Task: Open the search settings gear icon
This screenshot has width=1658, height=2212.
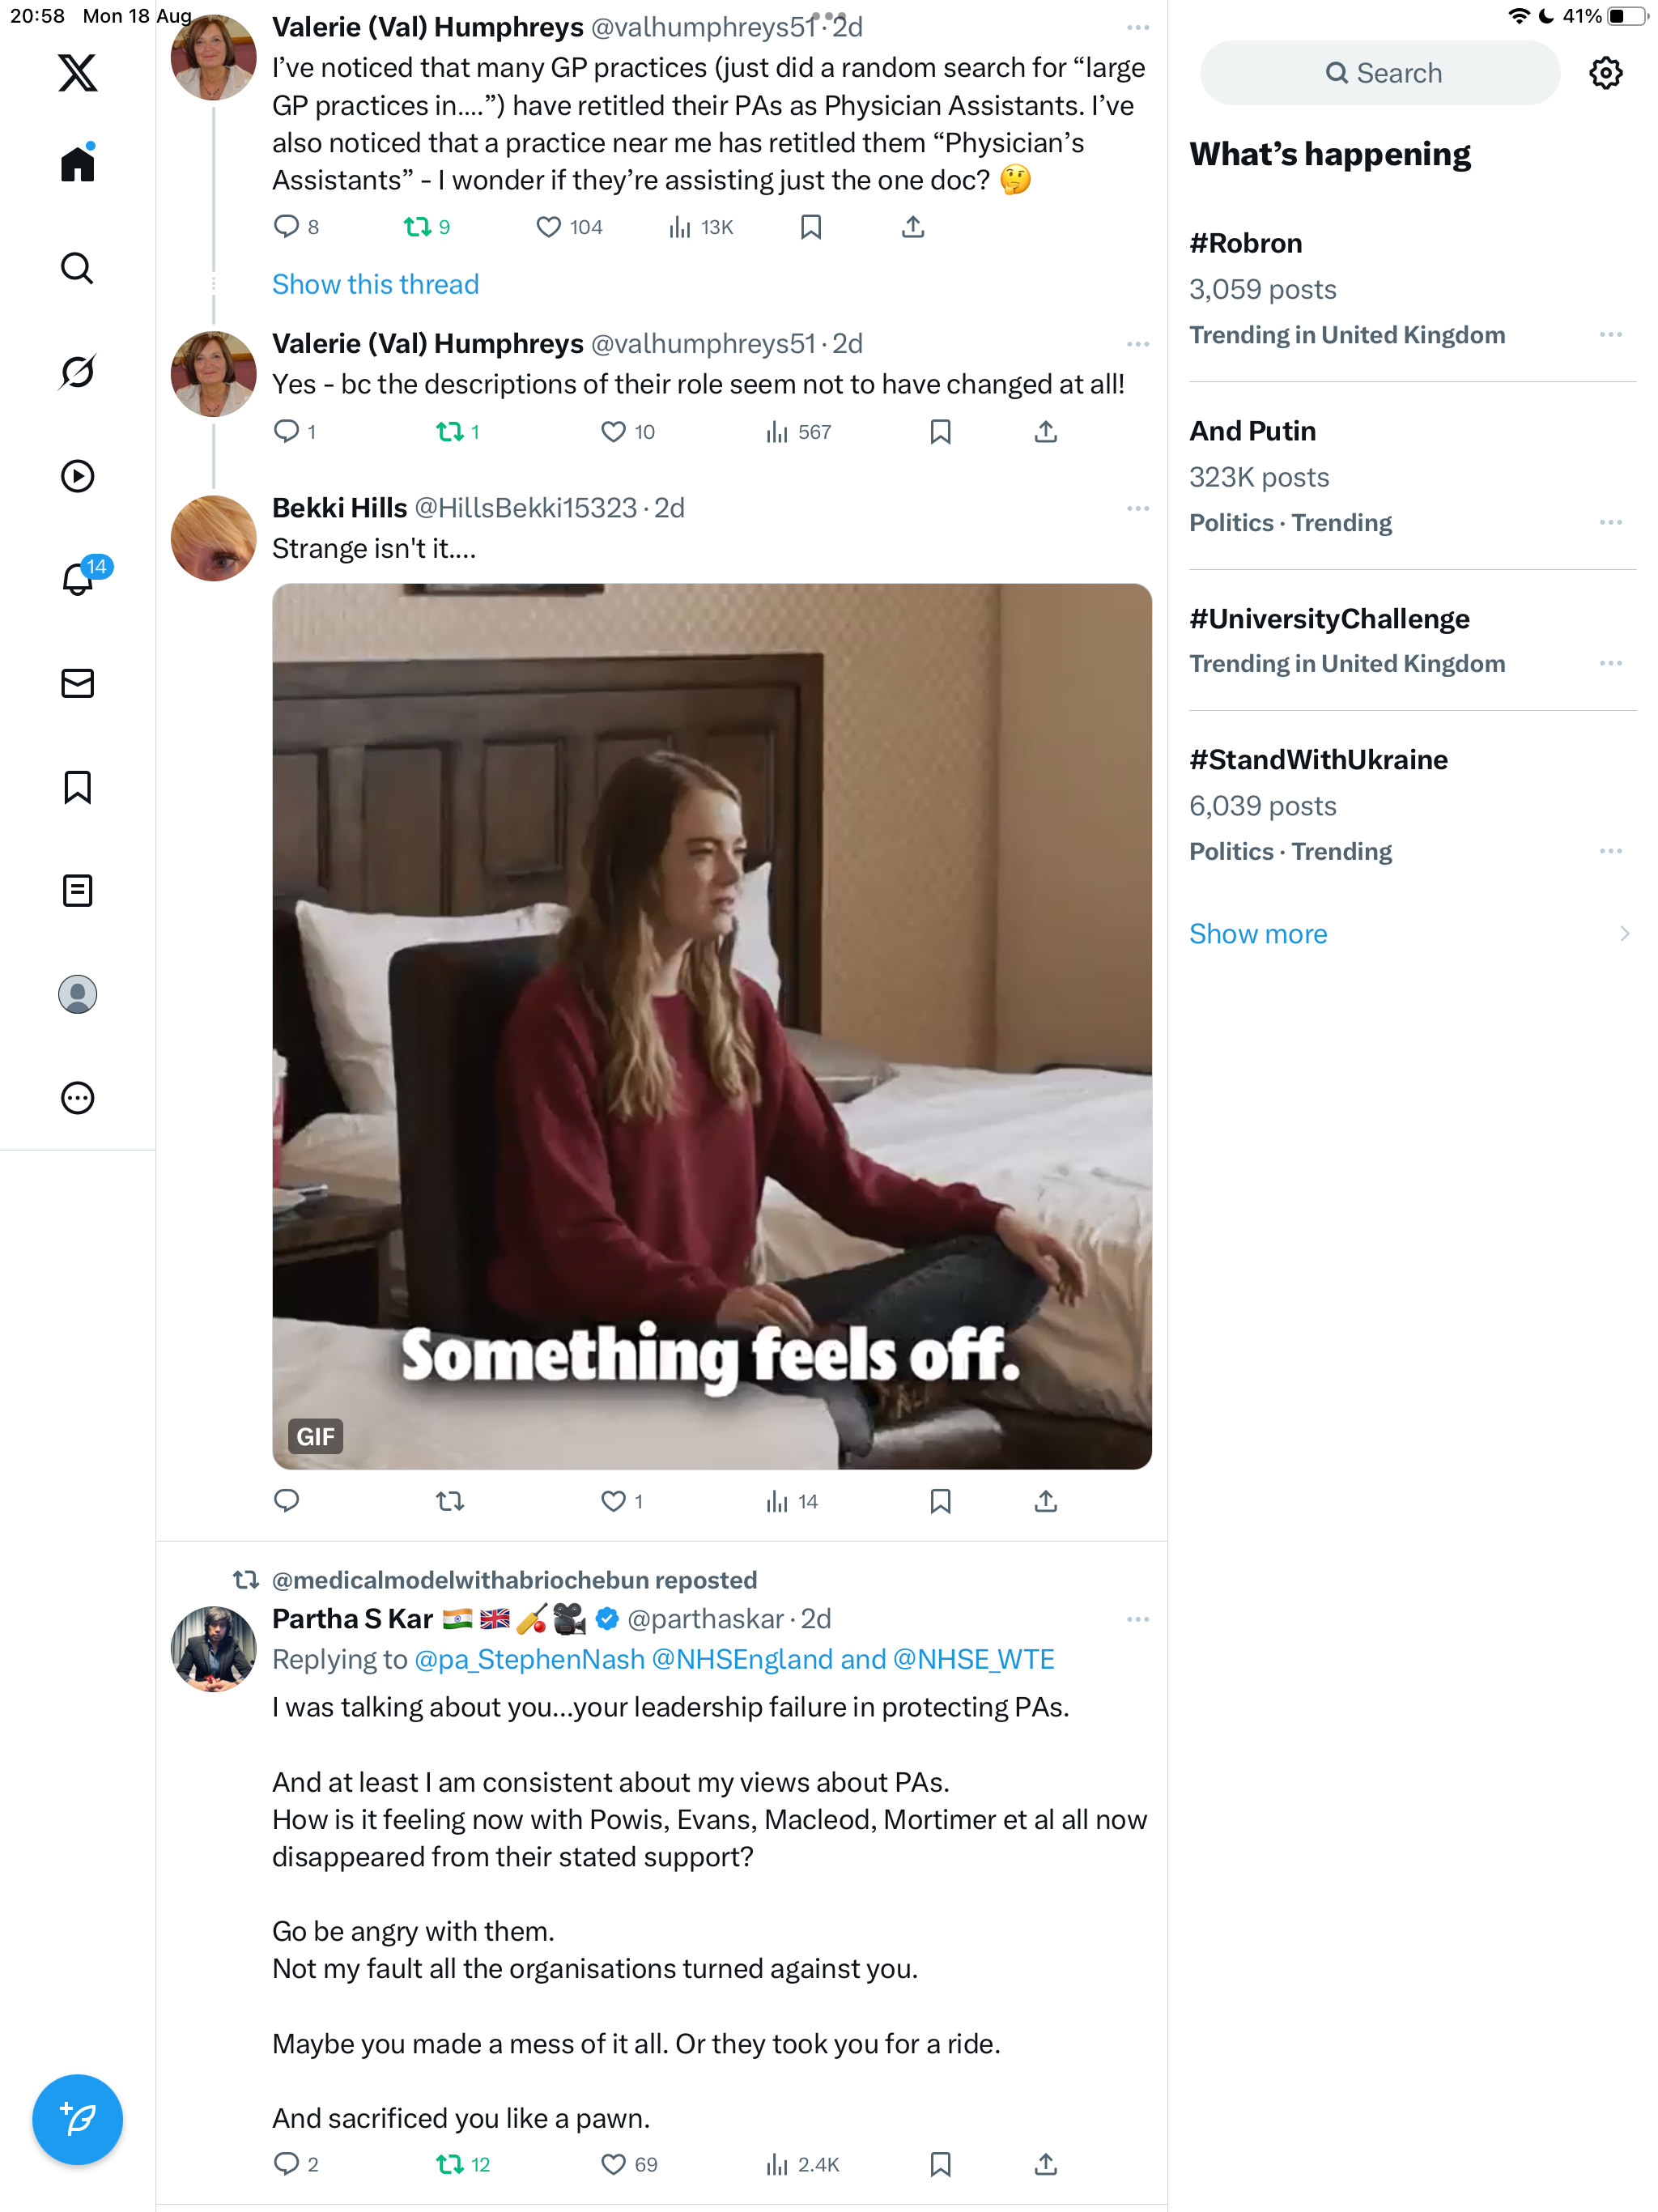Action: [x=1605, y=73]
